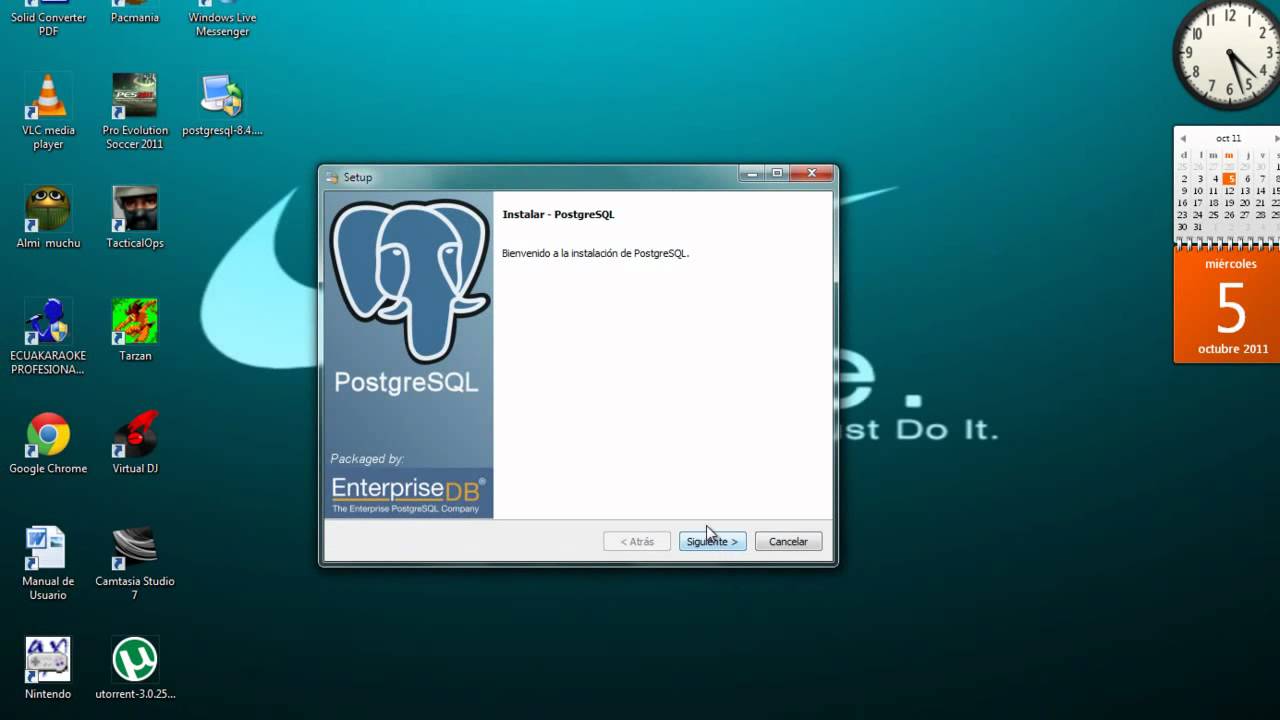The width and height of the screenshot is (1280, 720).
Task: Go to previous month in calendar gadget
Action: click(x=1183, y=138)
